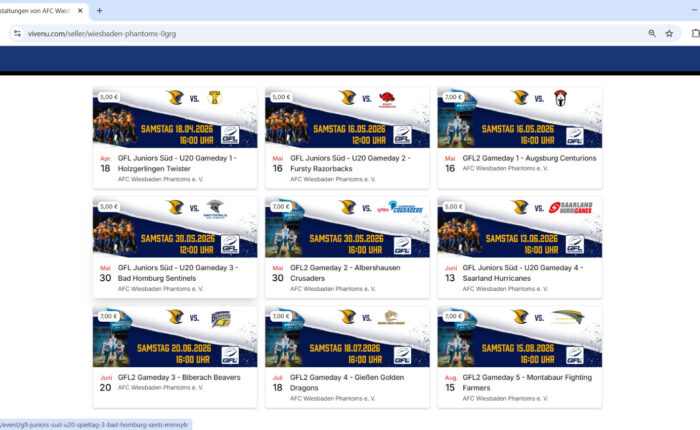Focus the vivenu.com URL address field
This screenshot has width=700, height=430.
pos(300,33)
